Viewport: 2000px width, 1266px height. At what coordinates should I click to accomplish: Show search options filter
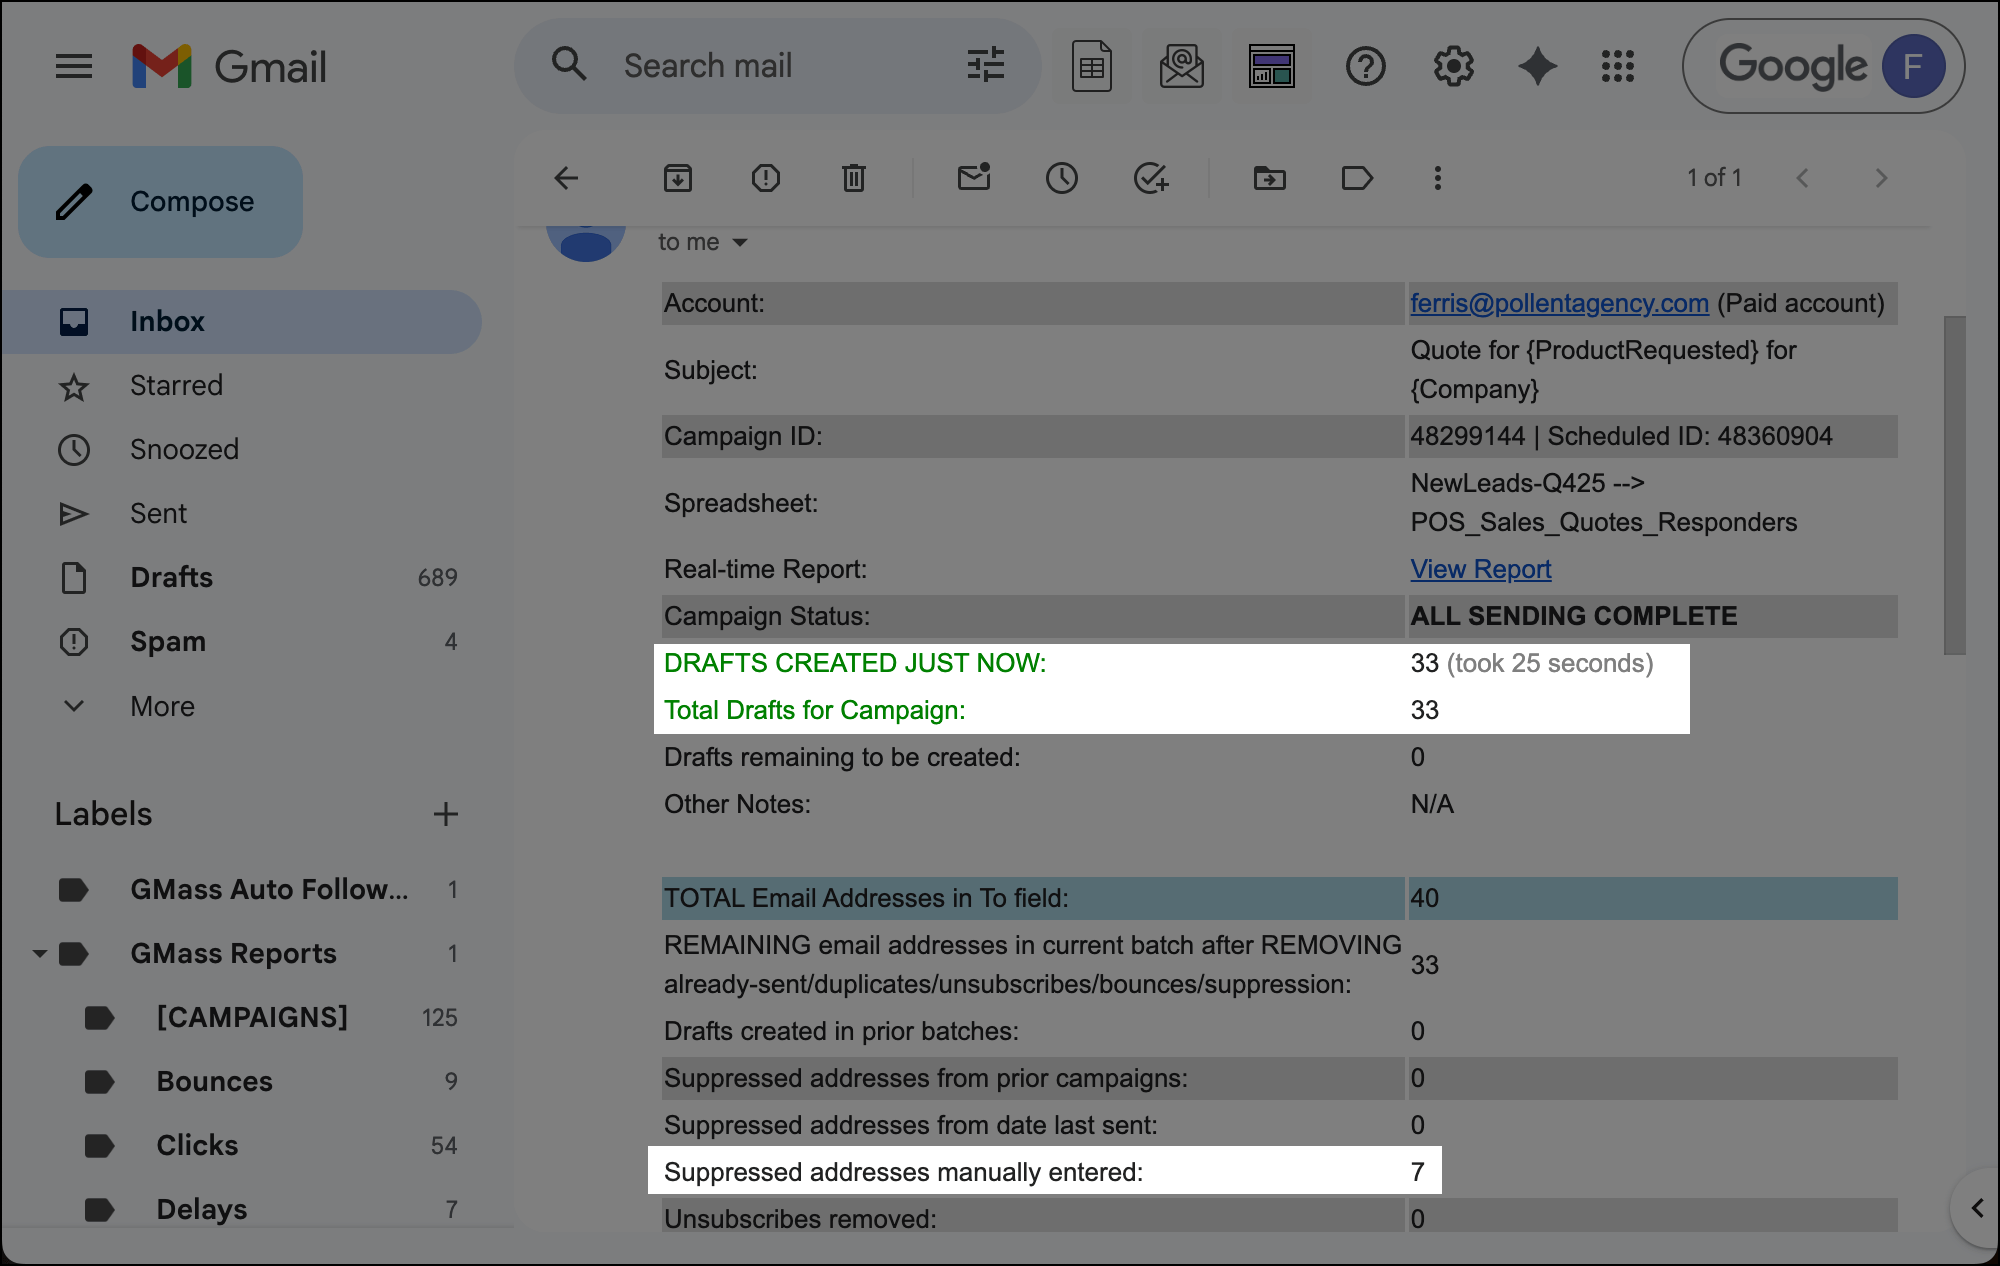point(985,66)
